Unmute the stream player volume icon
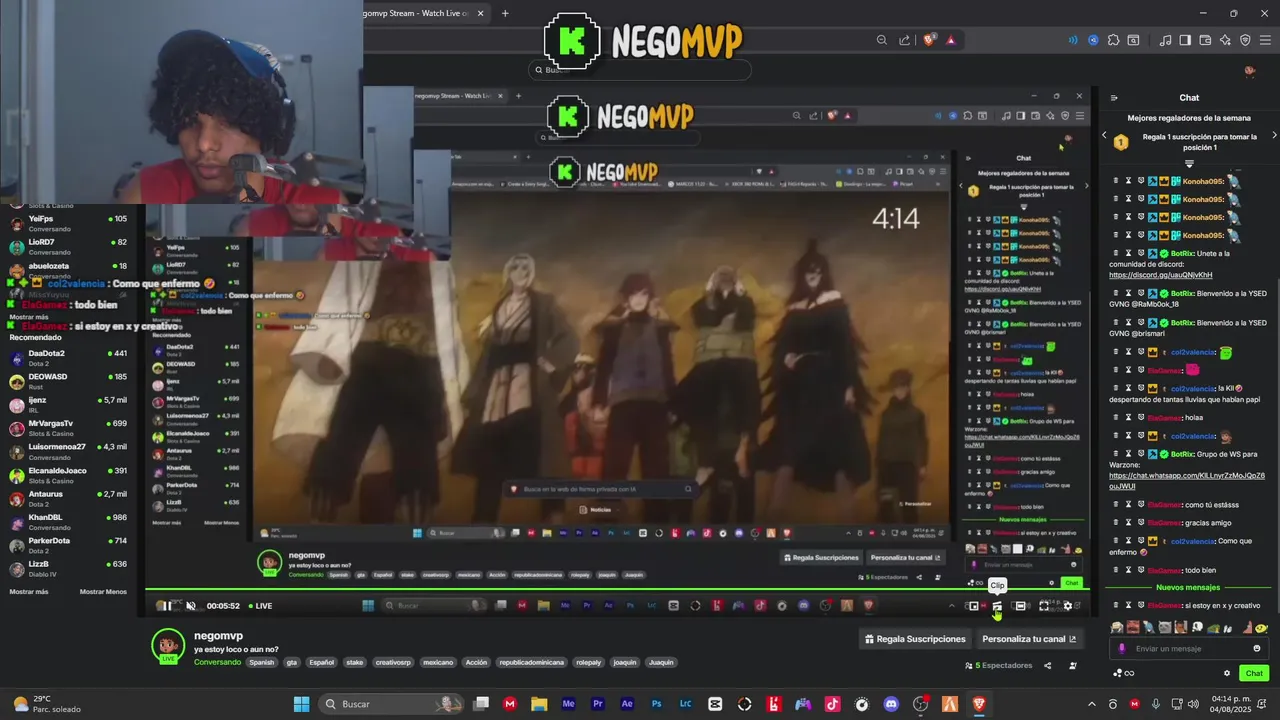The height and width of the screenshot is (720, 1280). (191, 605)
